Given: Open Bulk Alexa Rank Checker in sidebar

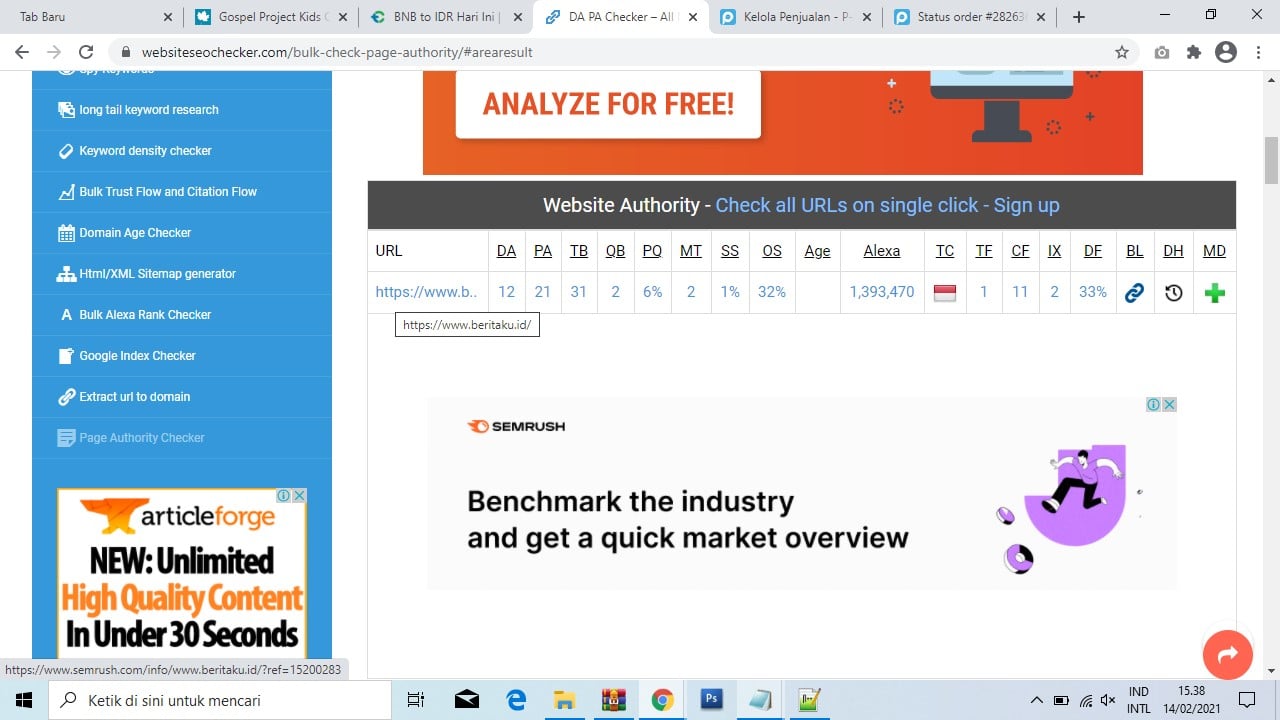Looking at the screenshot, I should tap(145, 315).
